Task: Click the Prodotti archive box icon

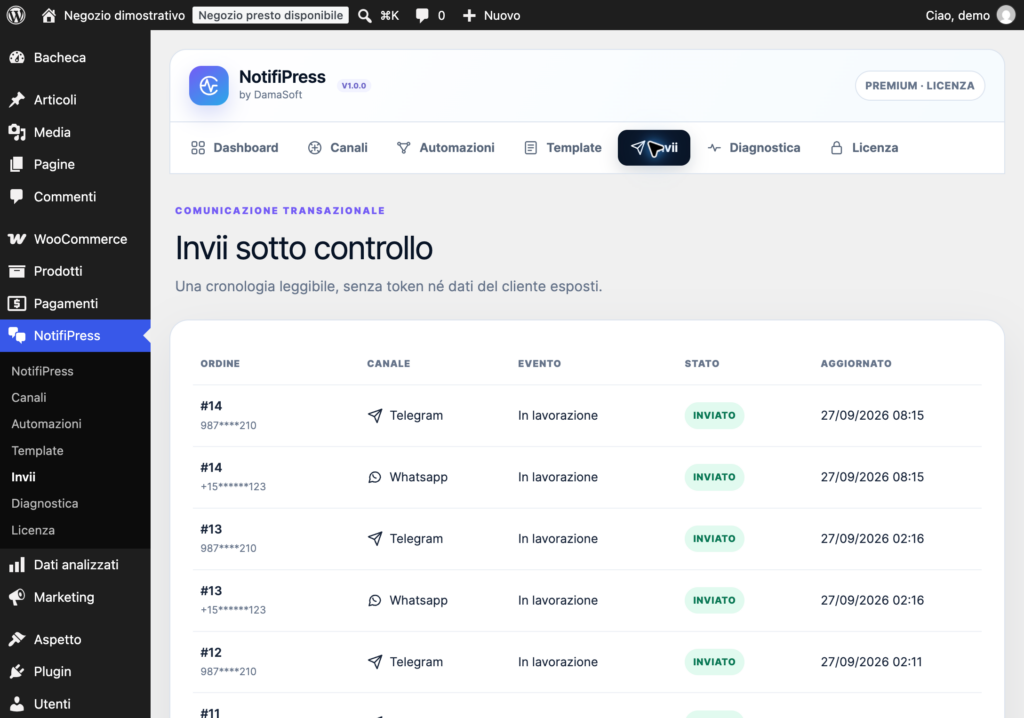Action: pos(17,271)
